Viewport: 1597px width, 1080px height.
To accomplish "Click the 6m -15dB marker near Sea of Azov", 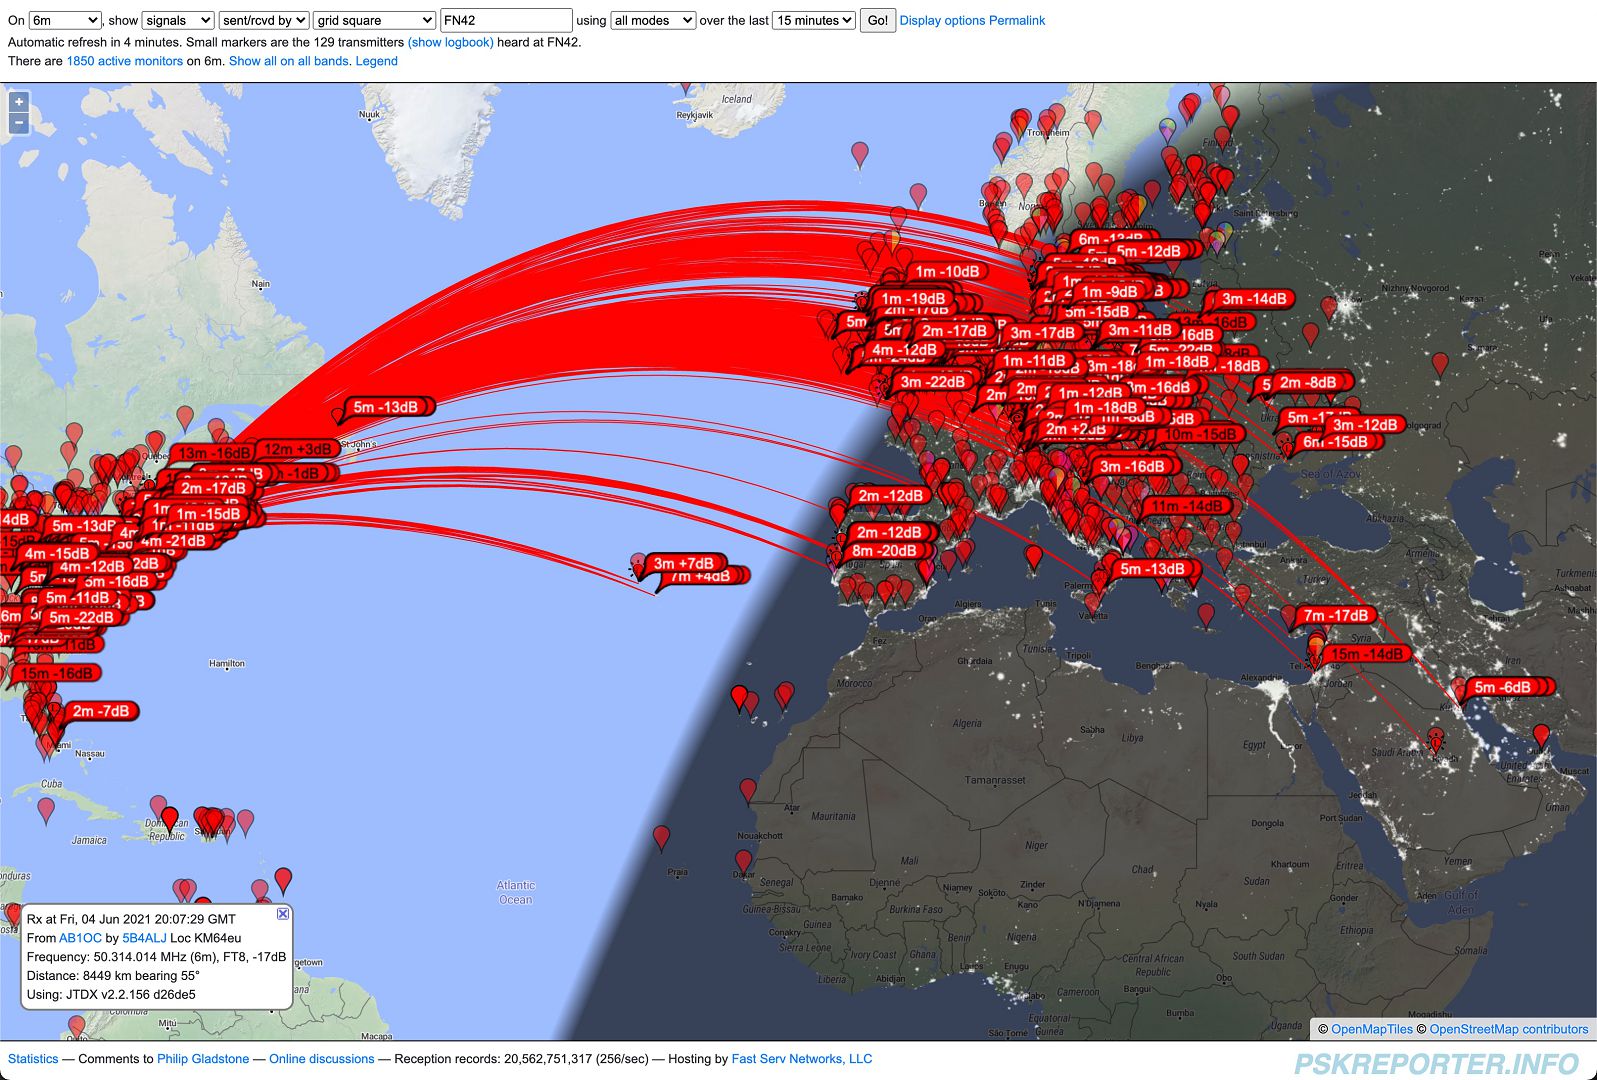I will 1335,442.
